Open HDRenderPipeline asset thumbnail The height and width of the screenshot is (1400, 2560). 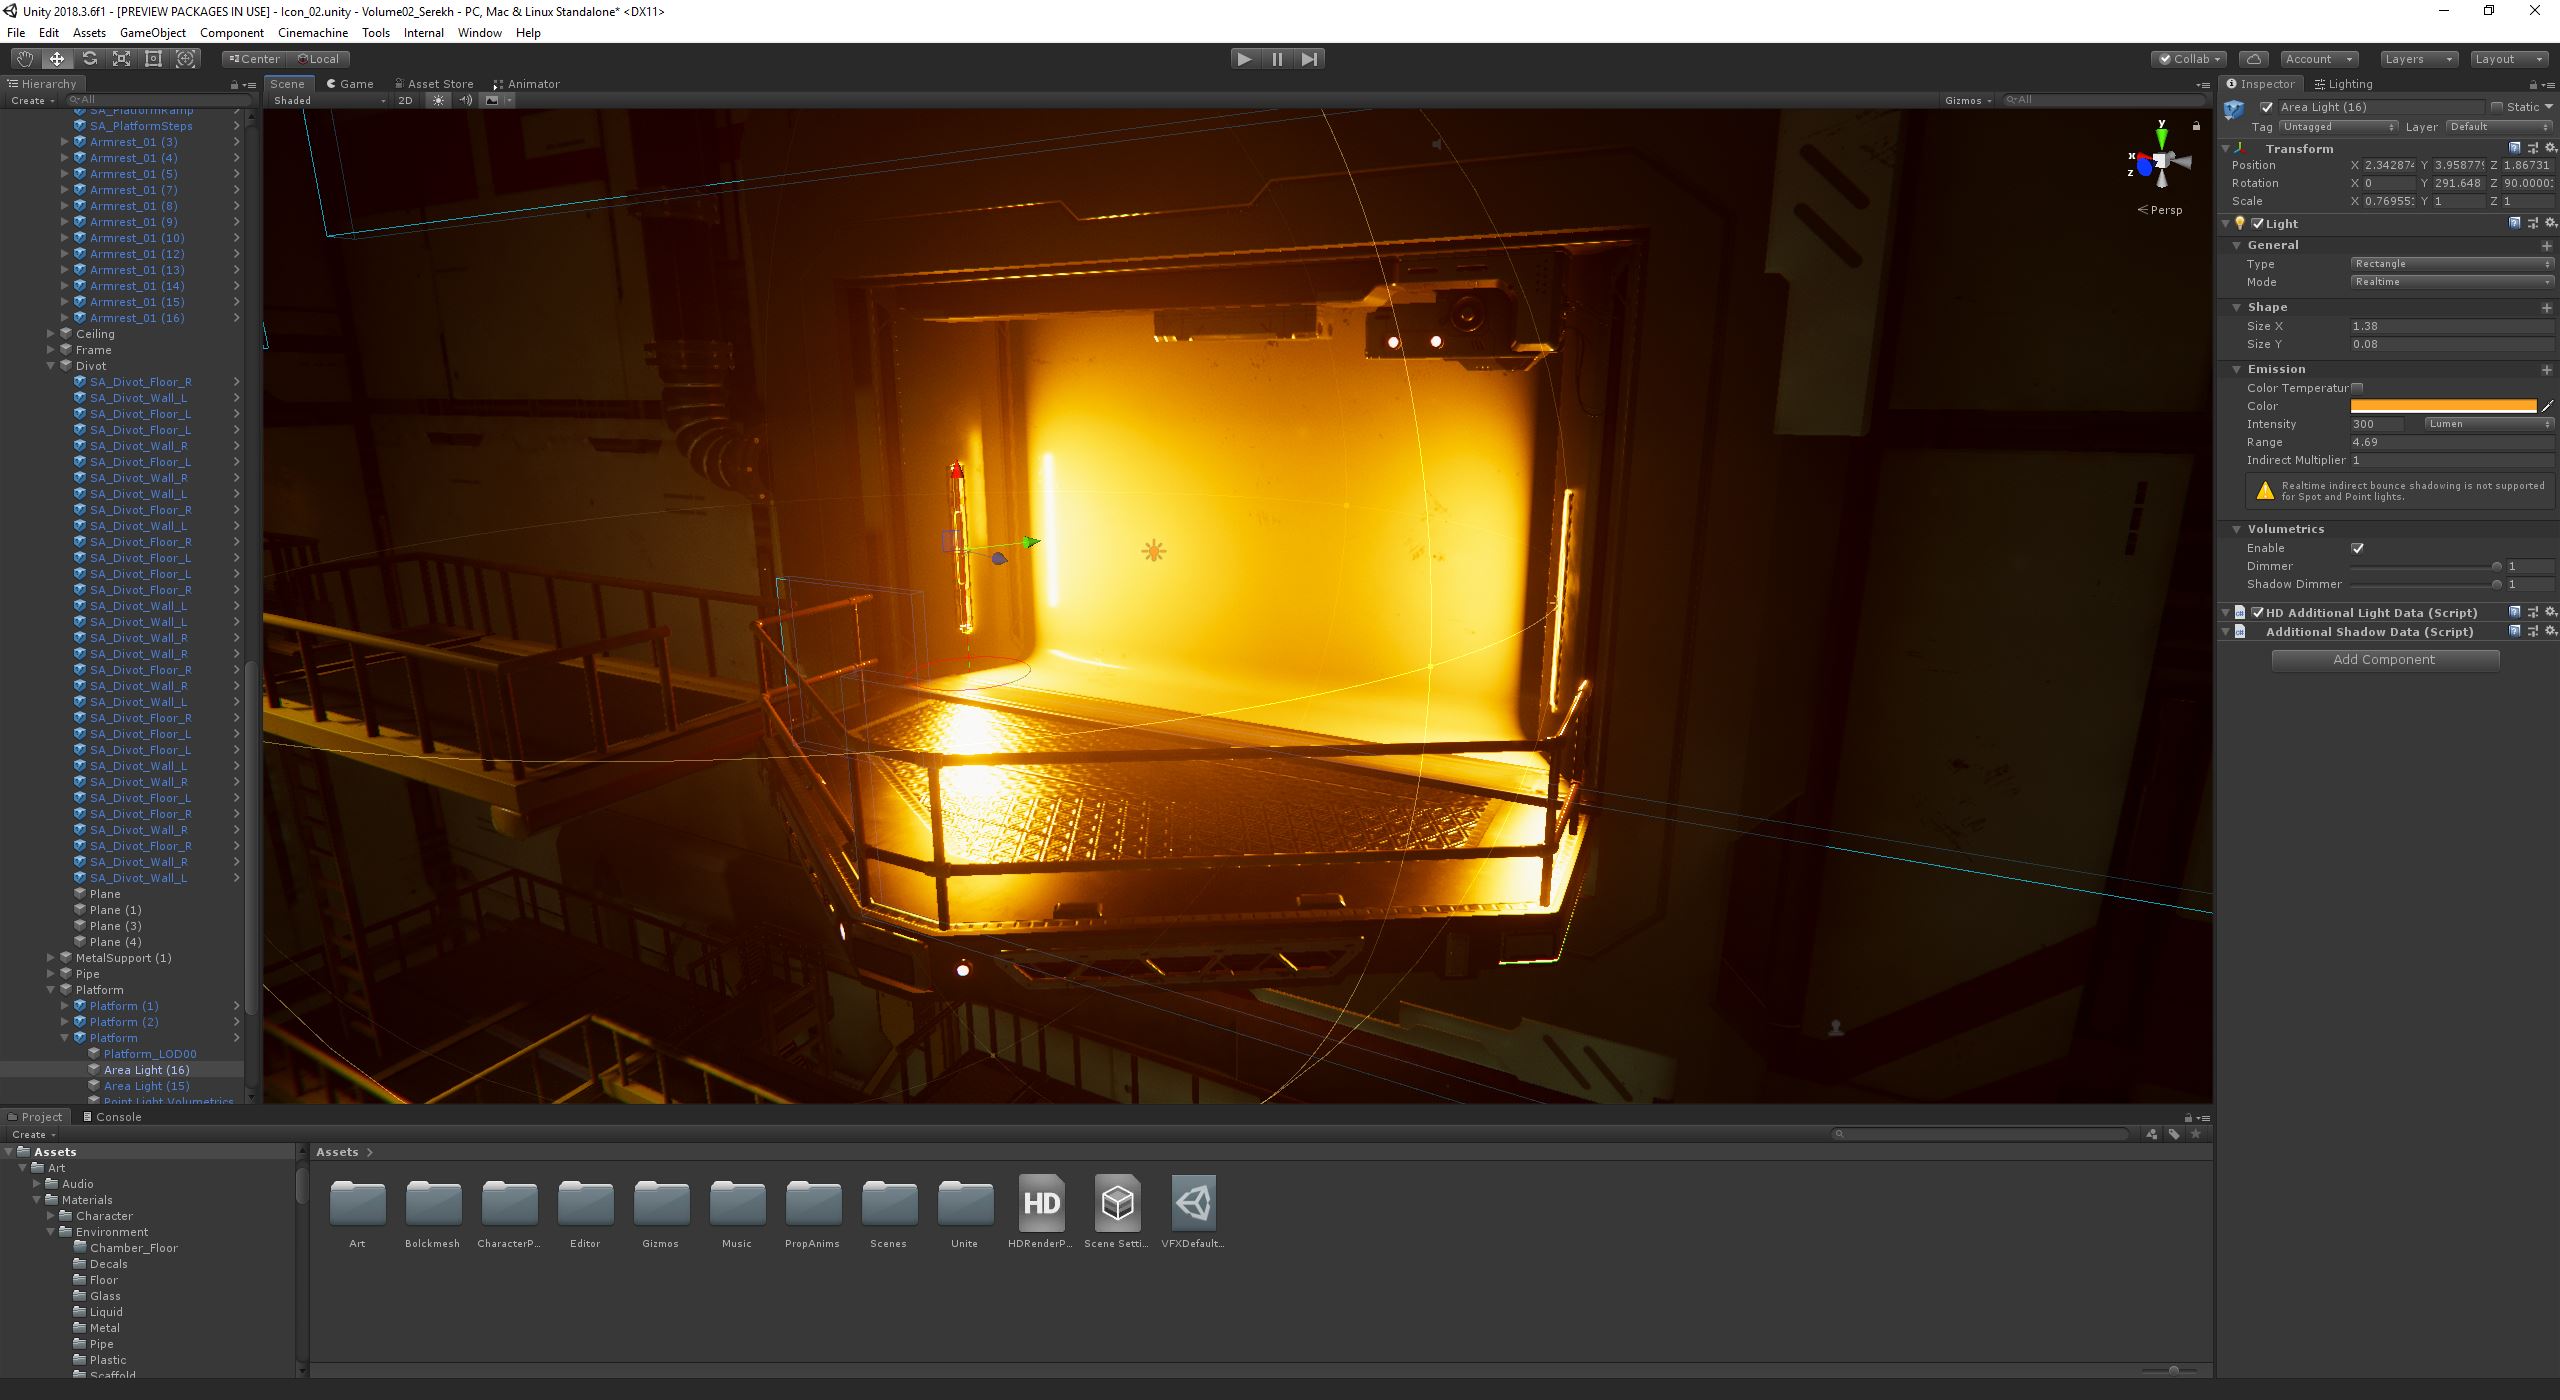1041,1203
